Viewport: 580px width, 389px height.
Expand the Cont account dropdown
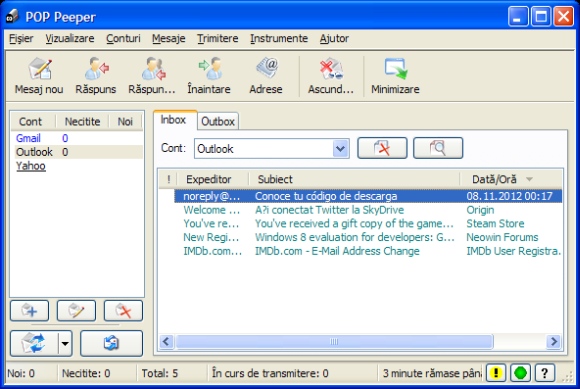coord(340,149)
